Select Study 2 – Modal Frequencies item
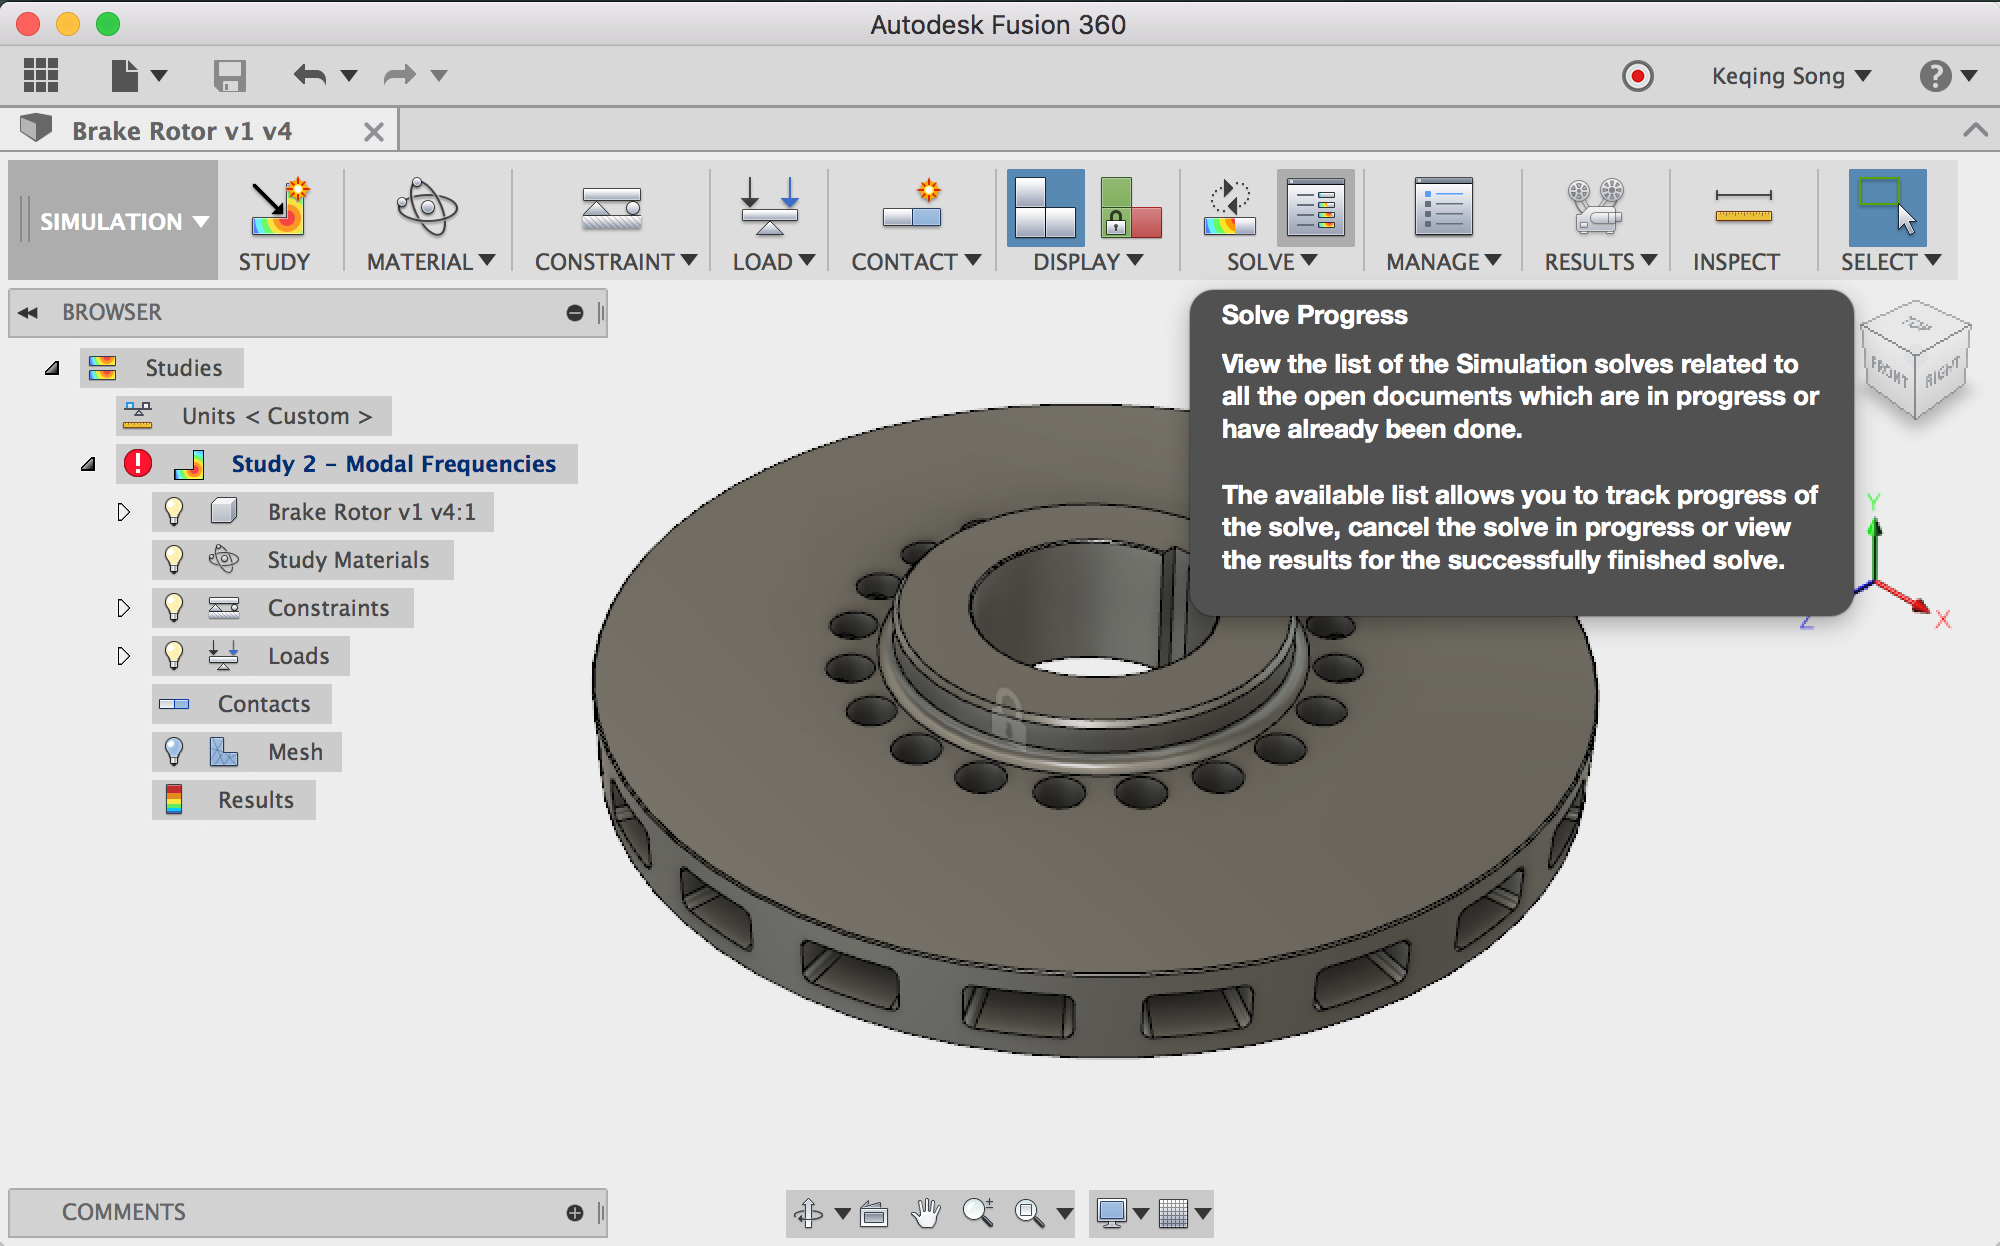The width and height of the screenshot is (2000, 1246). (396, 462)
